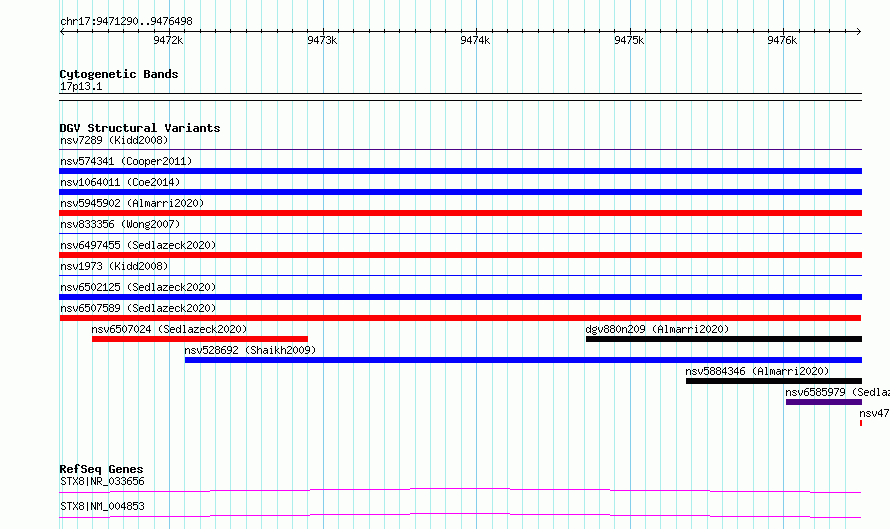This screenshot has width=890, height=529.
Task: Open the Cytogenetic Bands track heading
Action: [119, 74]
